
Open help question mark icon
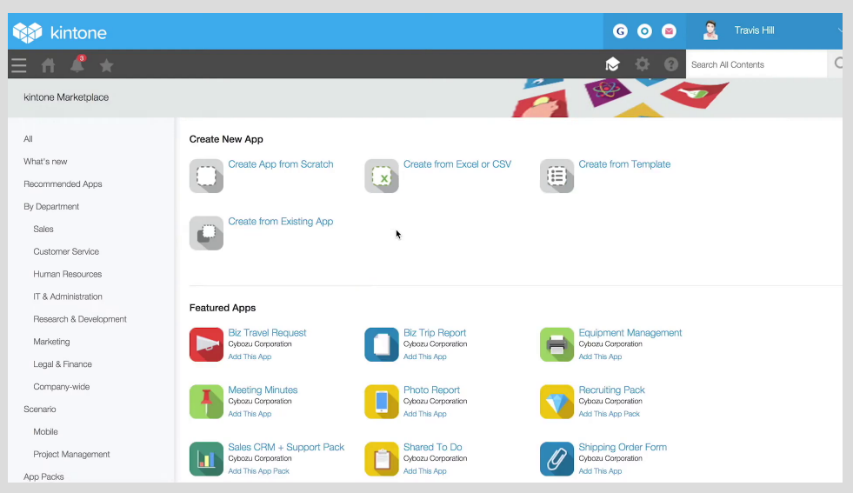(x=671, y=64)
